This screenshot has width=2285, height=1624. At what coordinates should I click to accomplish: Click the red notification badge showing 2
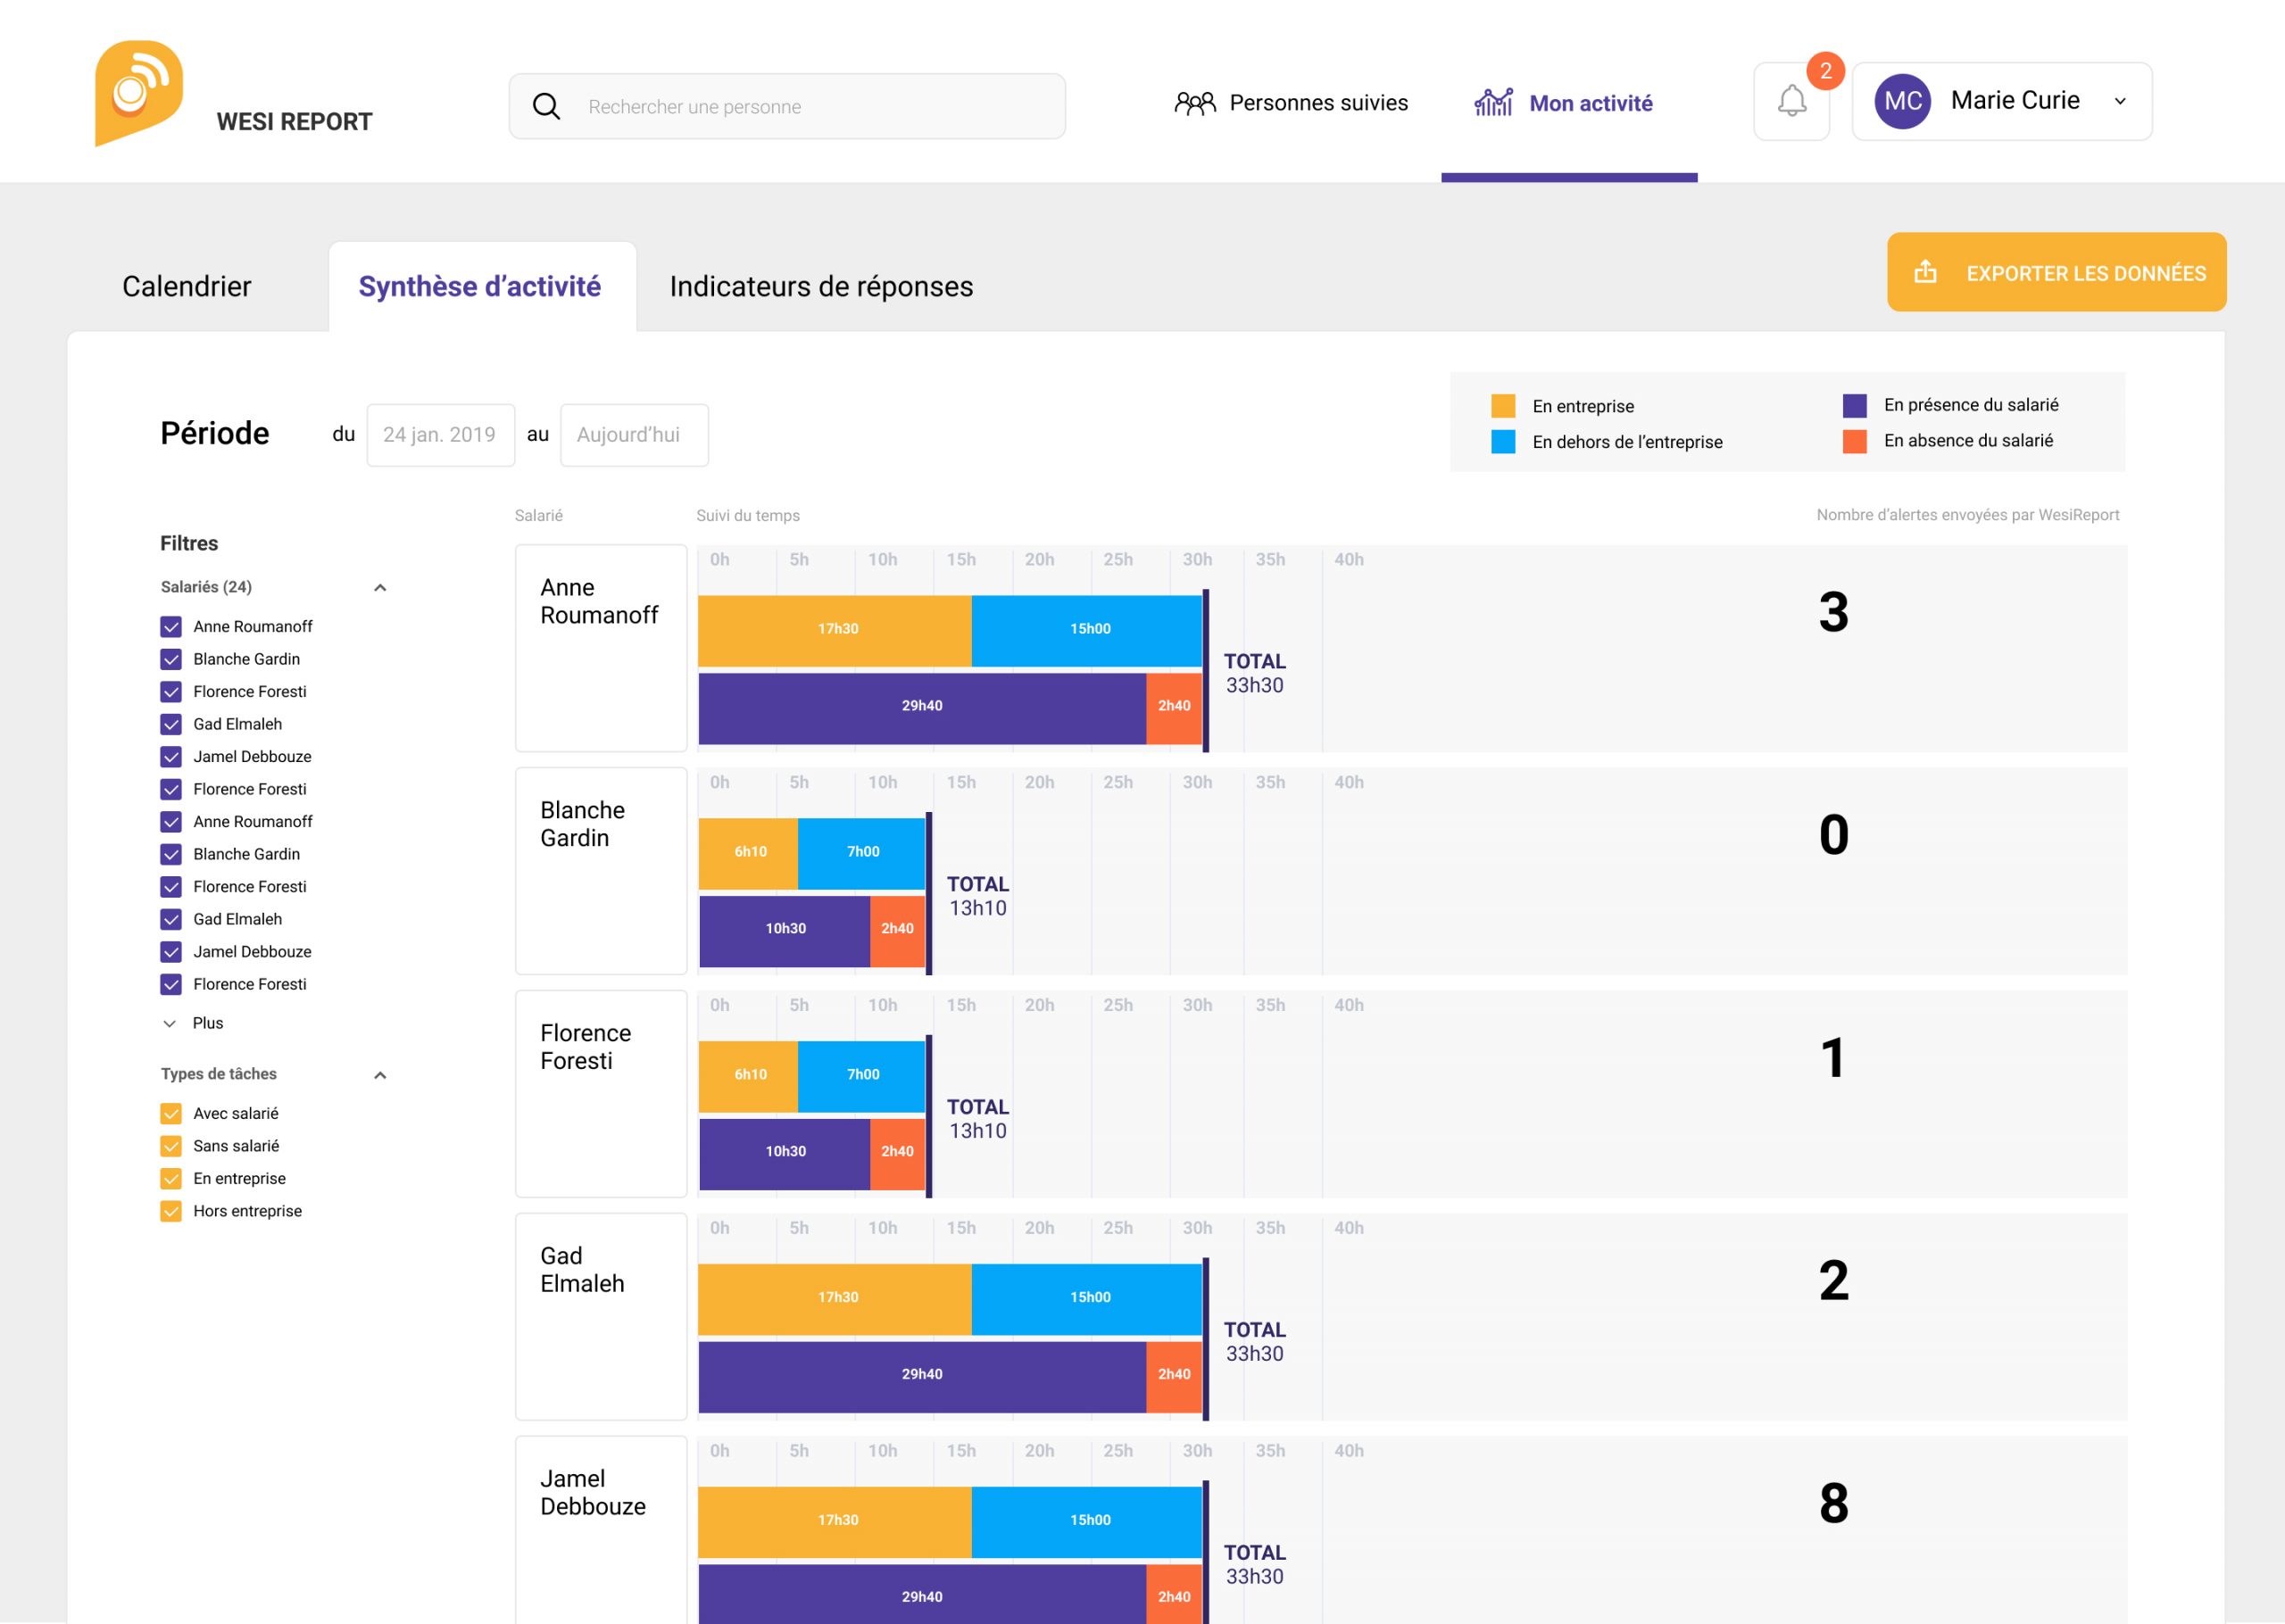[1825, 71]
